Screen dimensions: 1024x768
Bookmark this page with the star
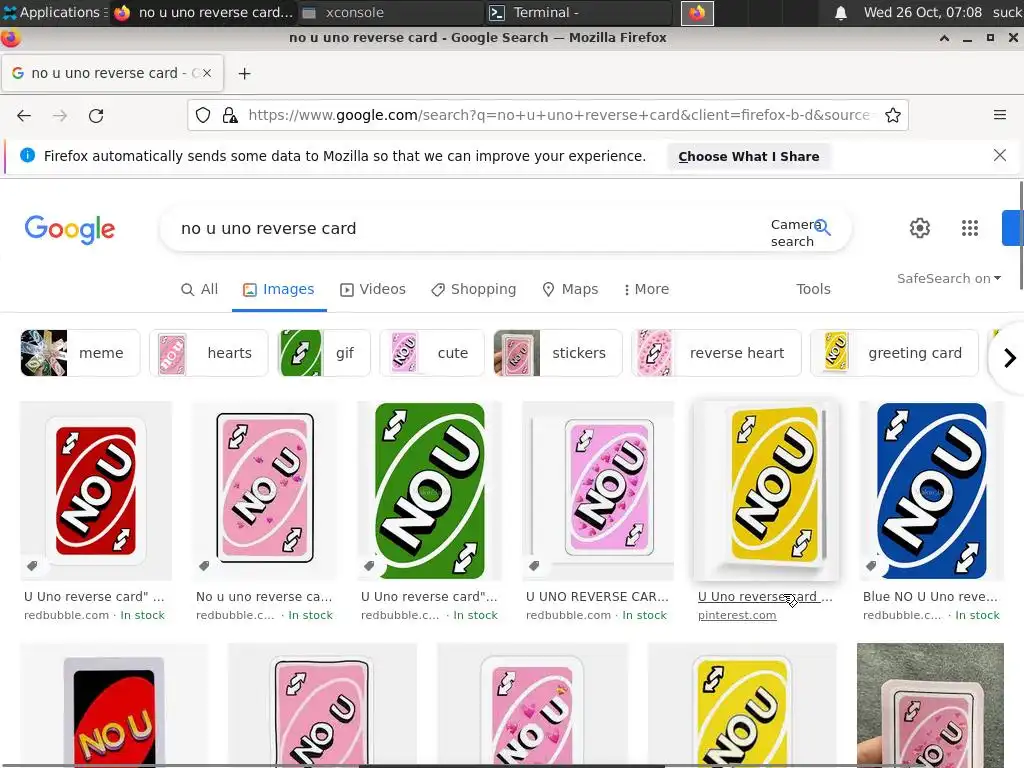(x=893, y=116)
